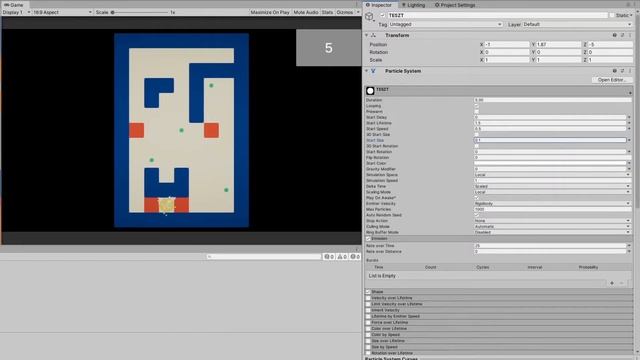The image size is (640, 360).
Task: Collapse the Transform component foldout arrow
Action: 367,36
